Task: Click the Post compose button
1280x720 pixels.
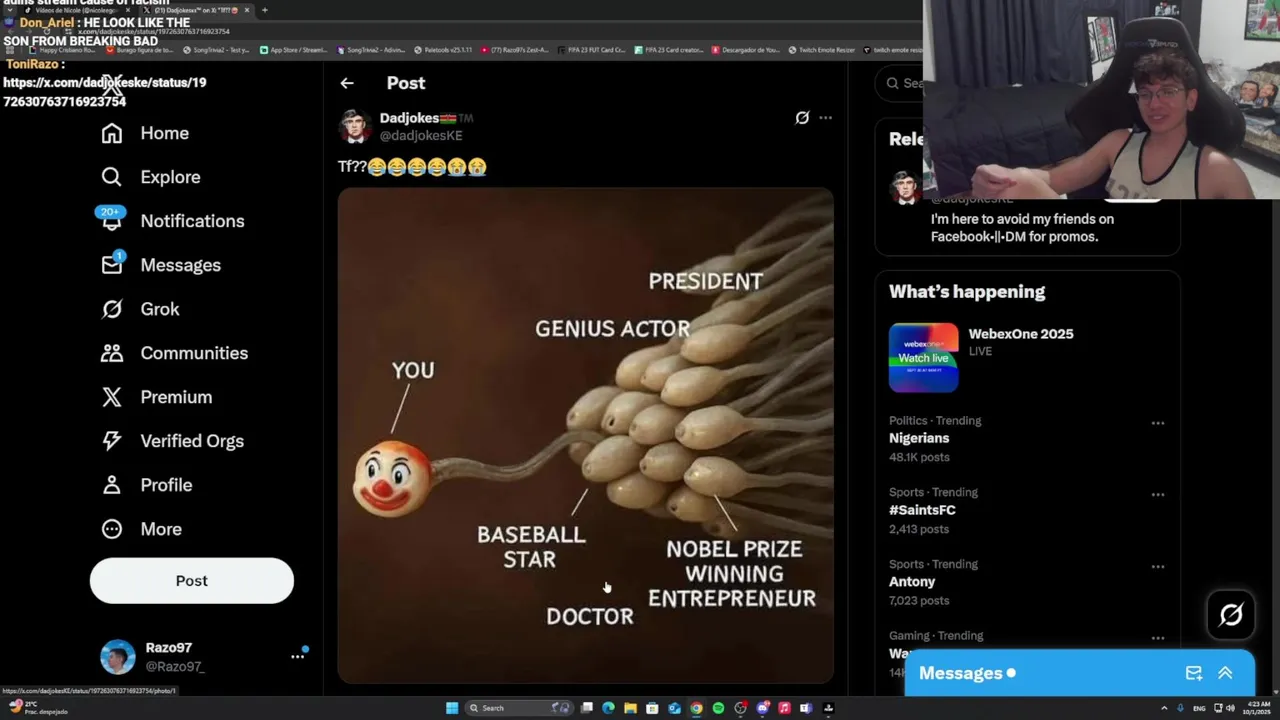Action: coord(192,581)
